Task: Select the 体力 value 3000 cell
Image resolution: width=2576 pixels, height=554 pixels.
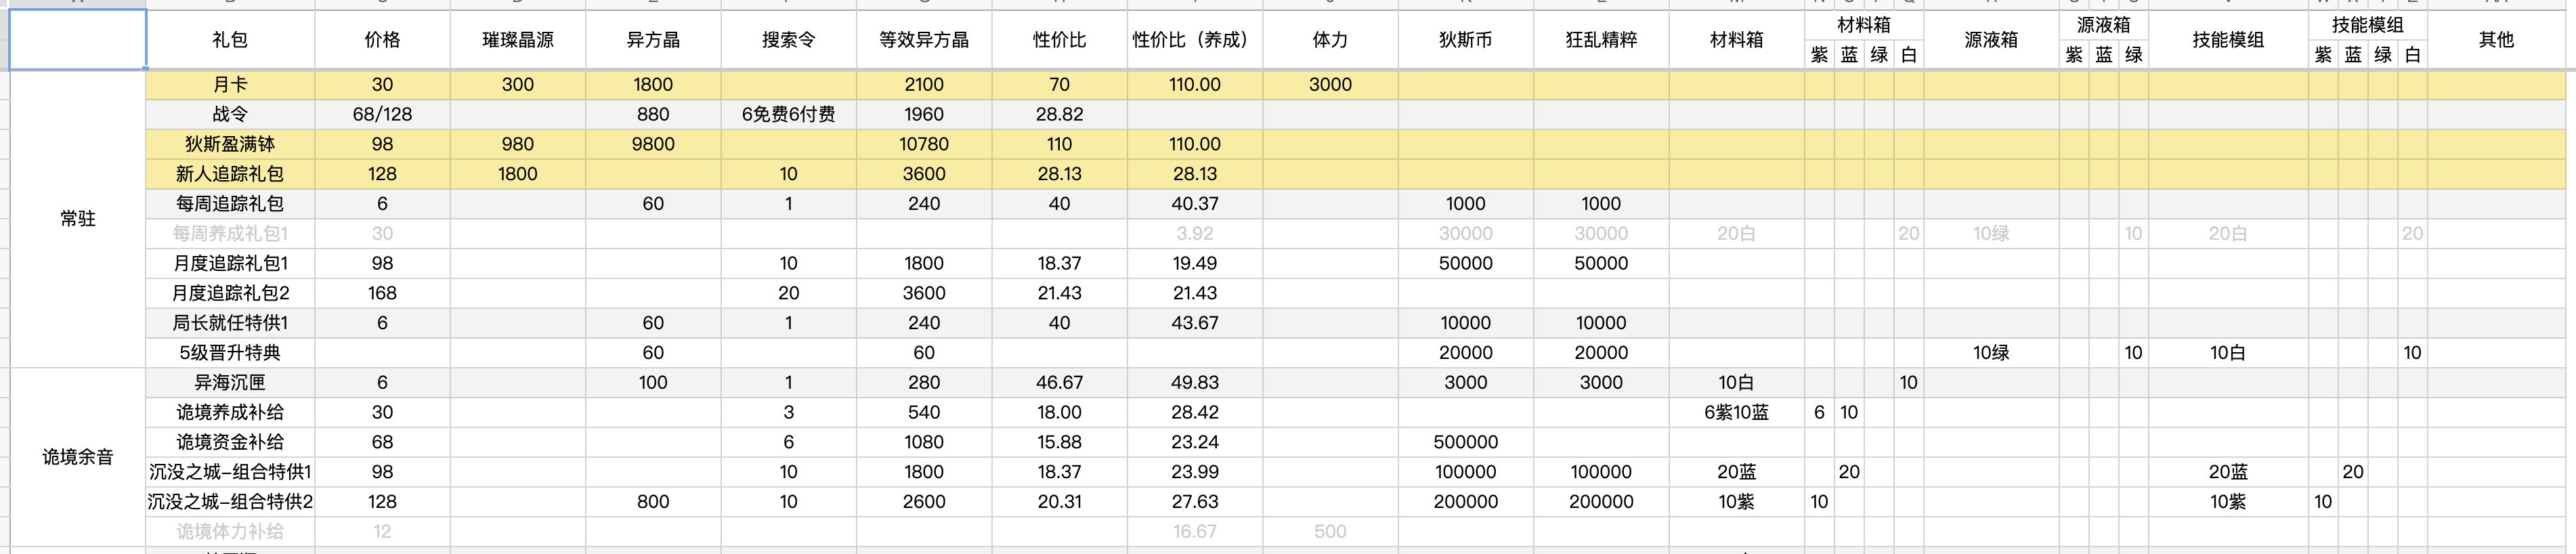Action: [1330, 85]
